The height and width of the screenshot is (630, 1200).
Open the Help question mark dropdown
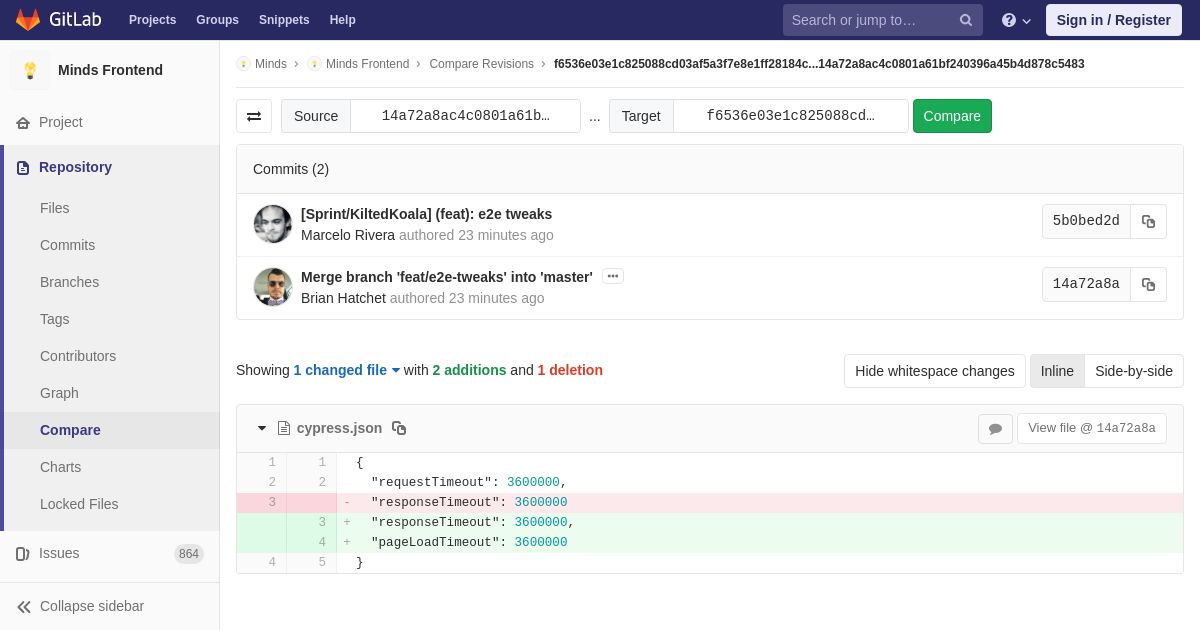1015,20
